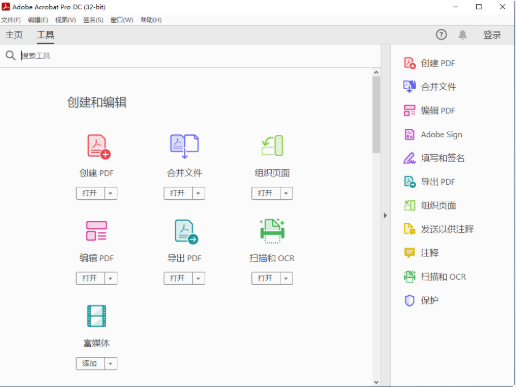
Task: Click the 富媒体 label text
Action: tap(96, 343)
